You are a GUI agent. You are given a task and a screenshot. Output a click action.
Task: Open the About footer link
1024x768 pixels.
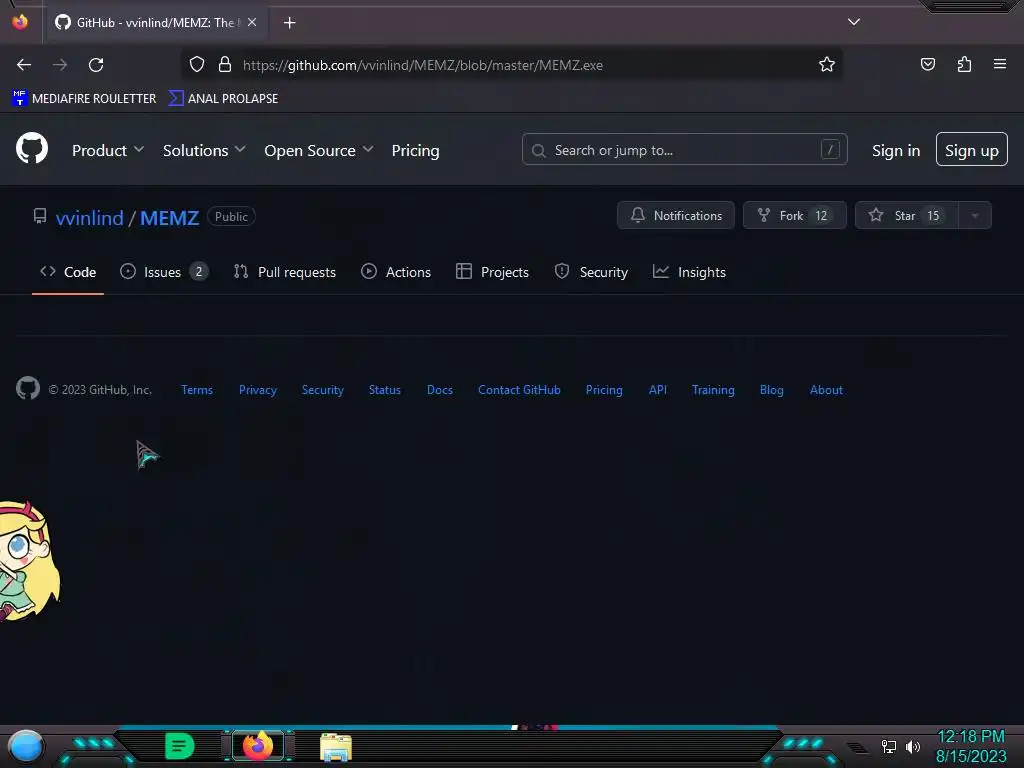click(x=826, y=390)
